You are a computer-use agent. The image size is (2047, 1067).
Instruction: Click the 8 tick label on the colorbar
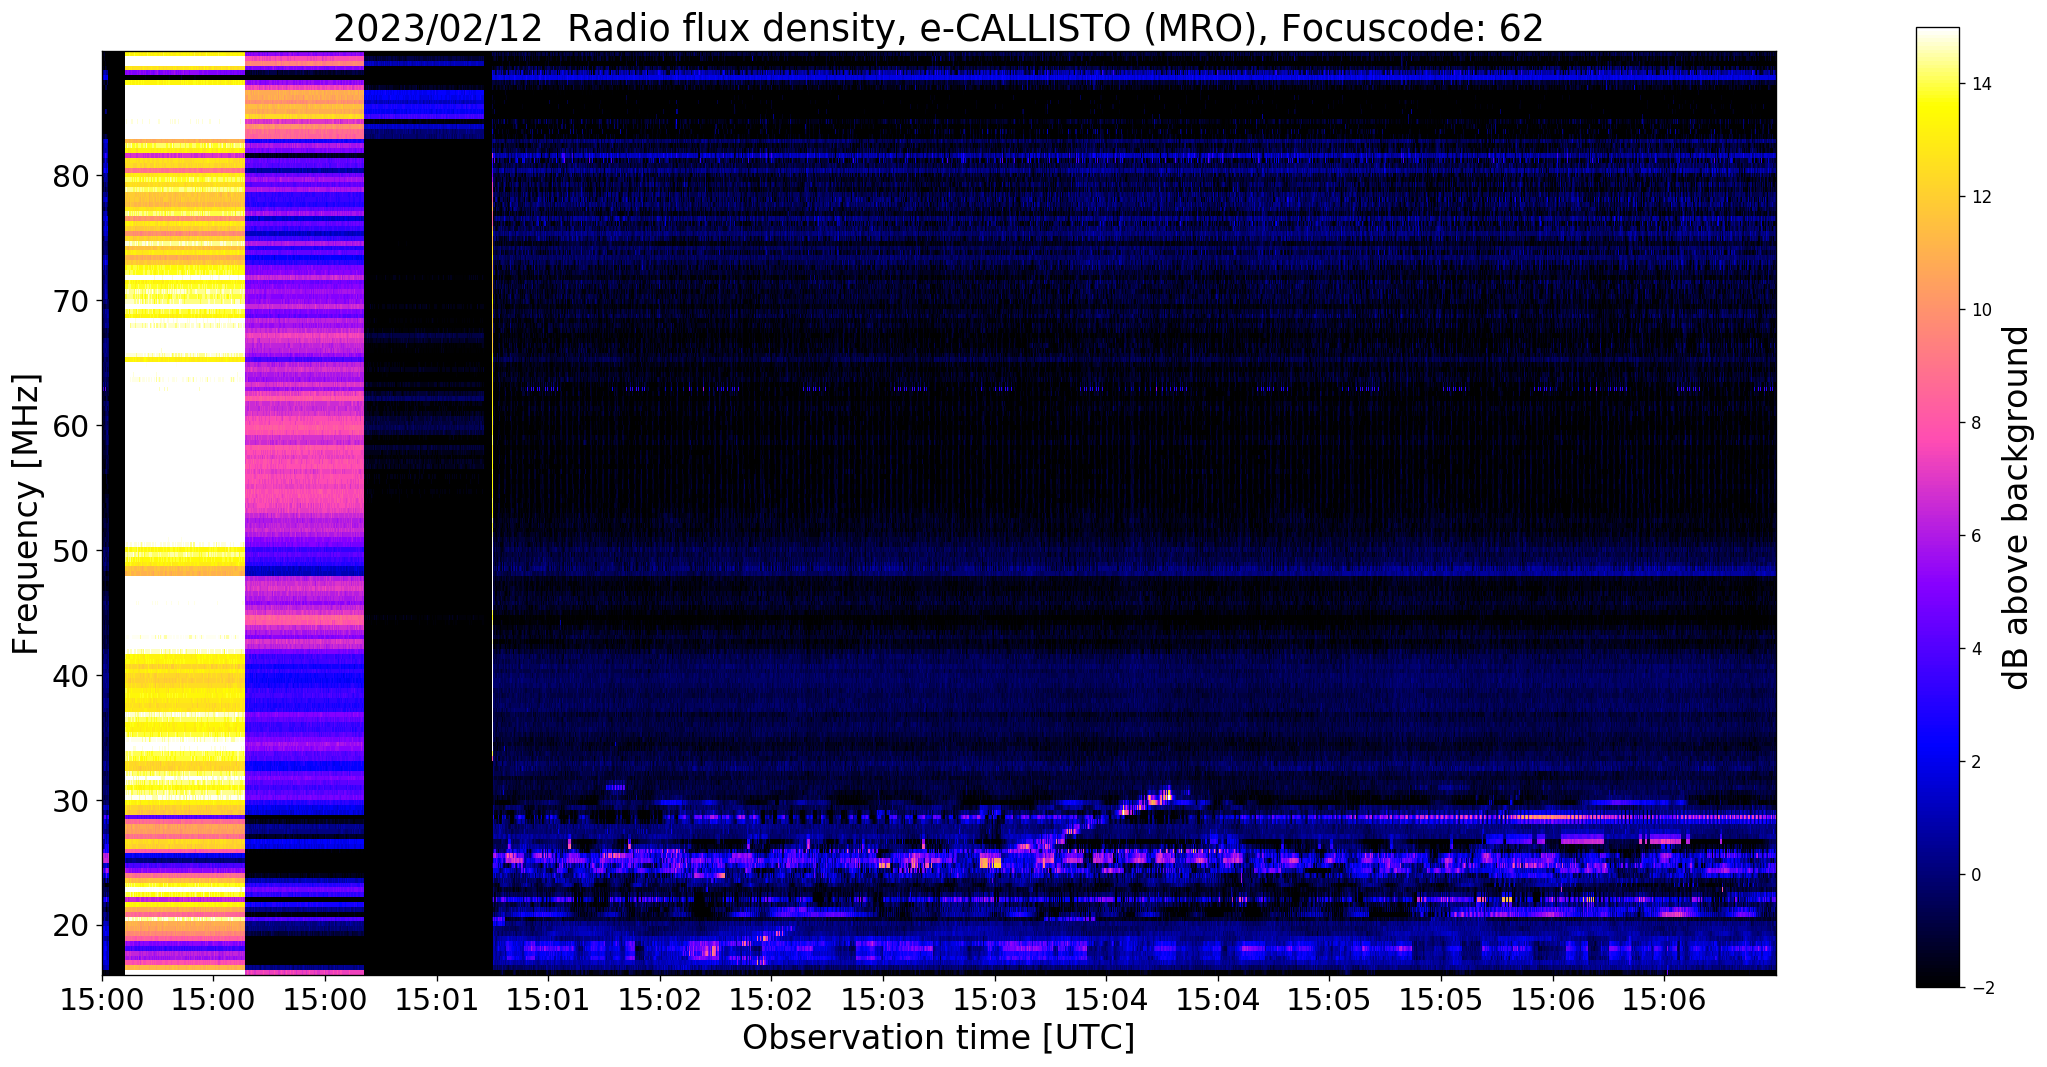(1975, 423)
